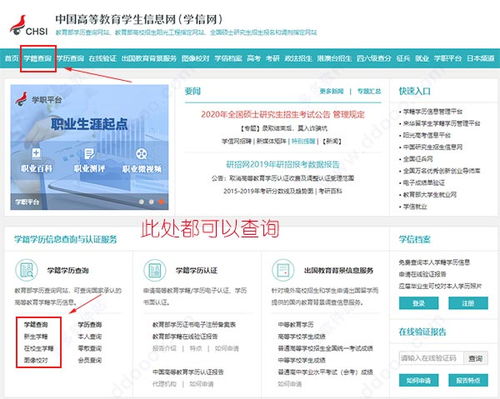Open 征兵 in the navigation bar

403,58
